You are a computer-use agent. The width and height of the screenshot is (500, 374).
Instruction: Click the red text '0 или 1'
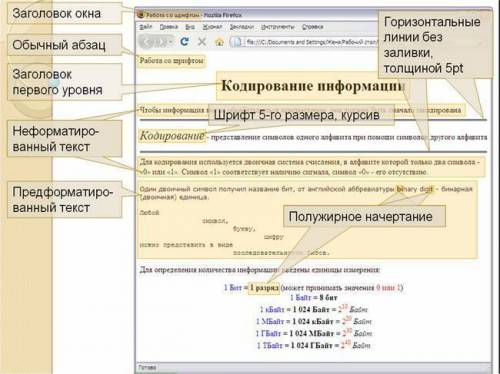point(388,288)
